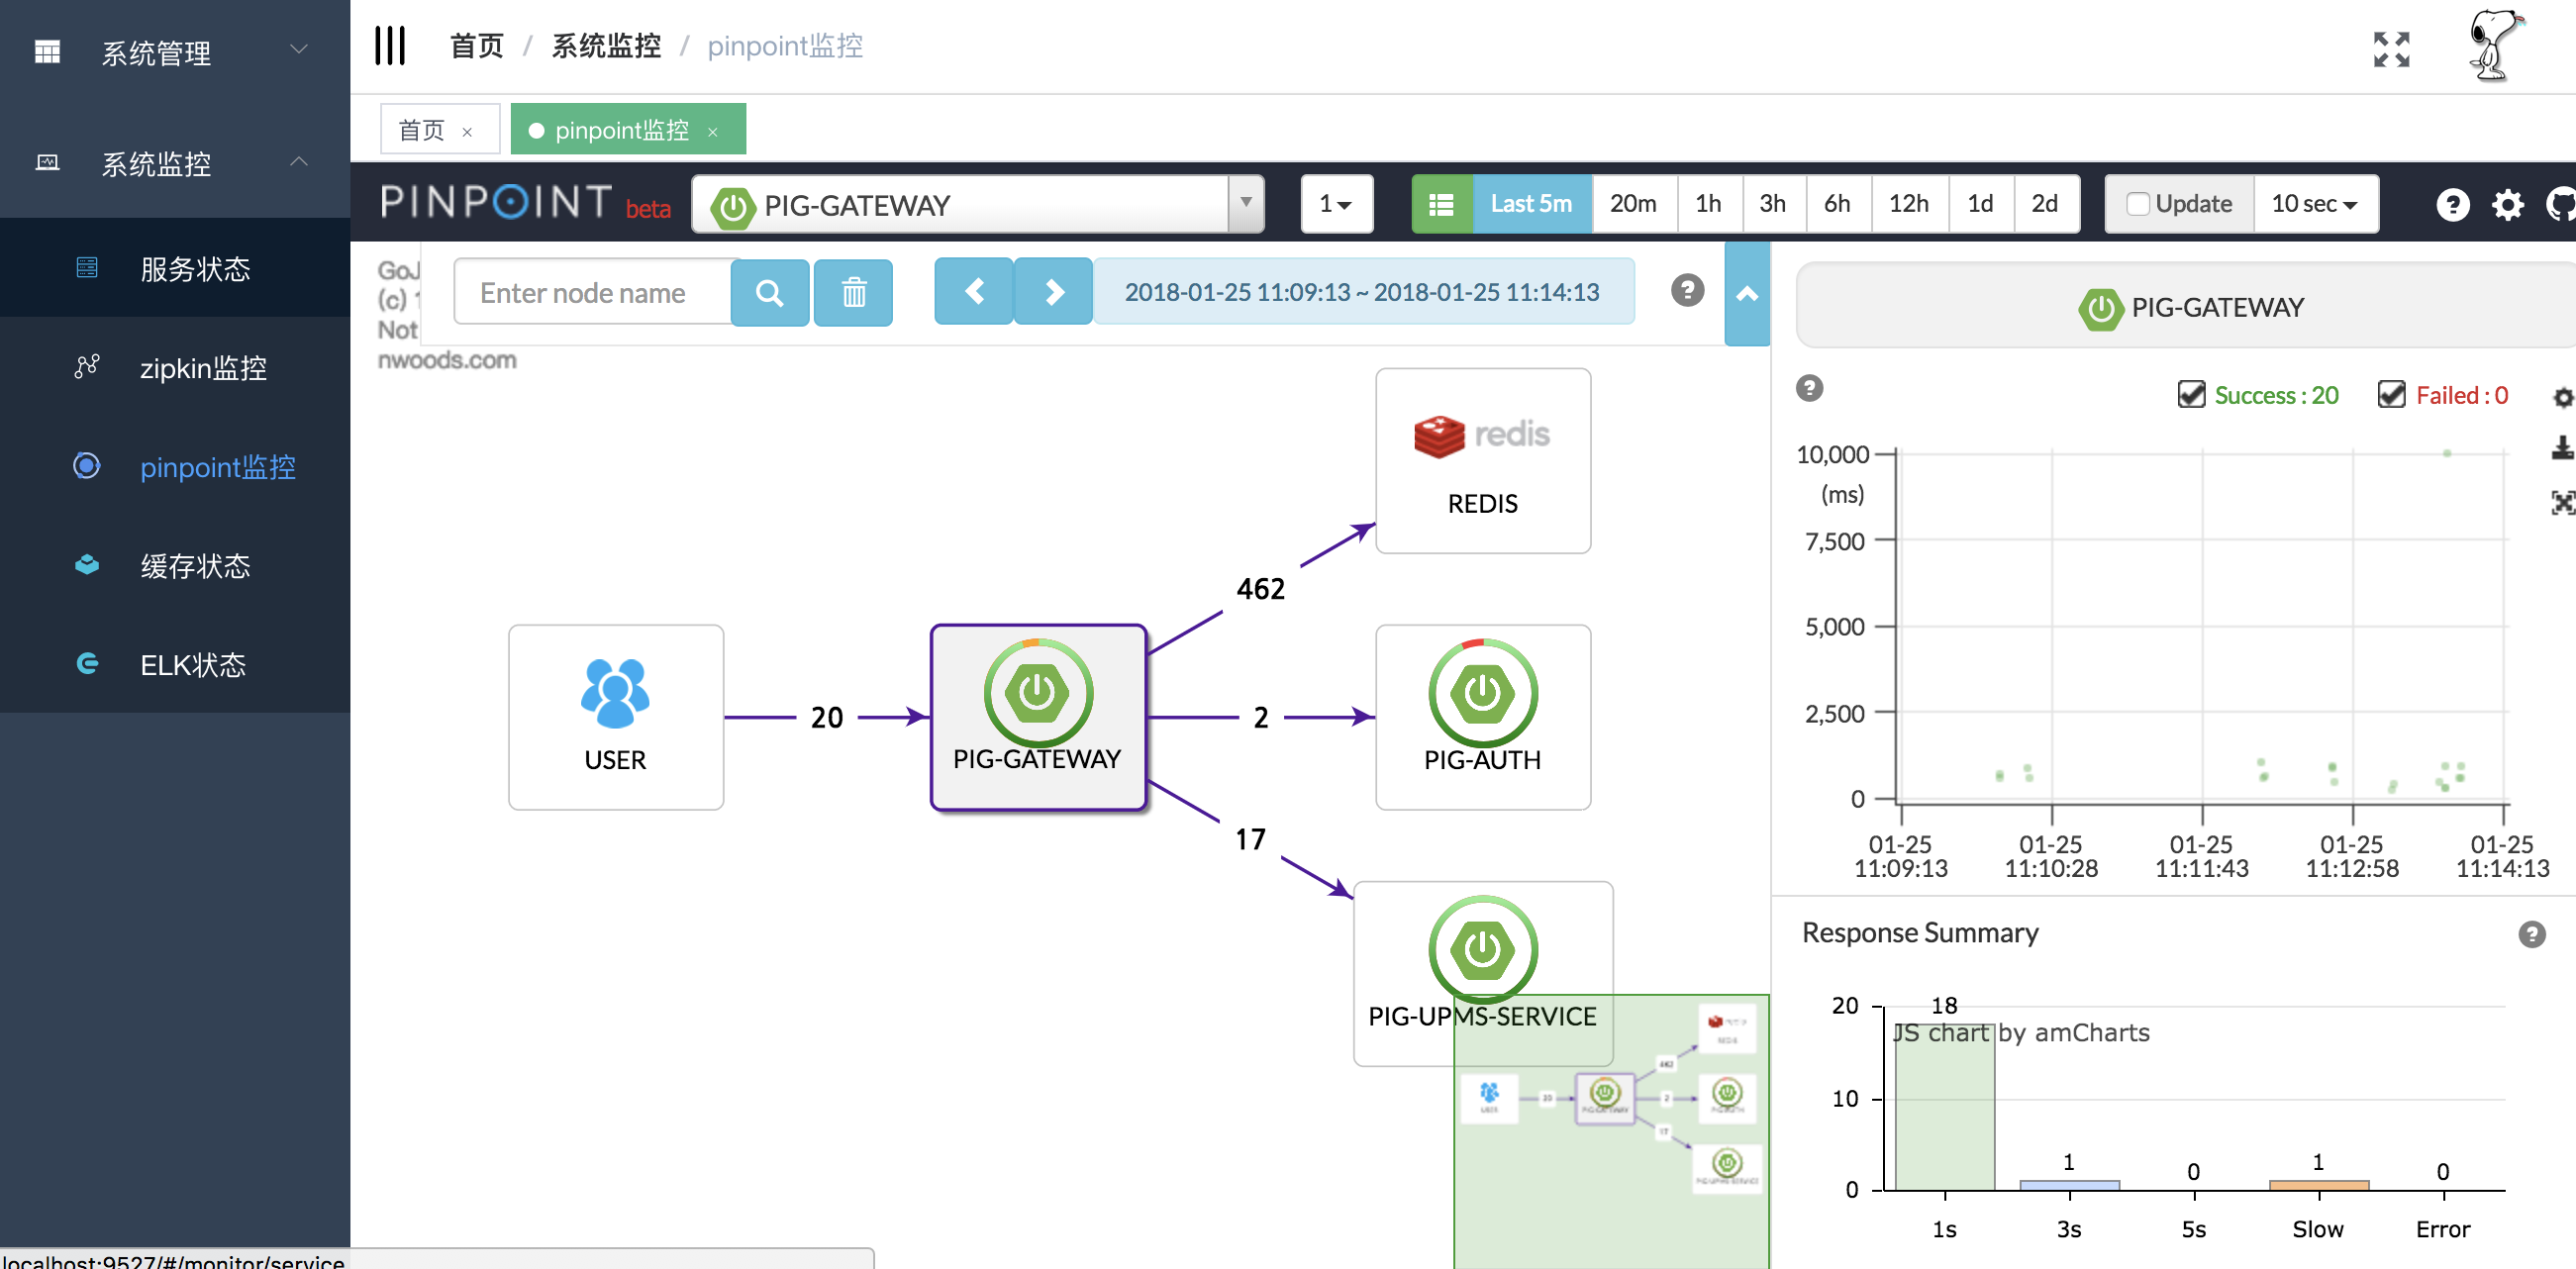
Task: Toggle fullscreen mode icon in header
Action: click(x=2391, y=49)
